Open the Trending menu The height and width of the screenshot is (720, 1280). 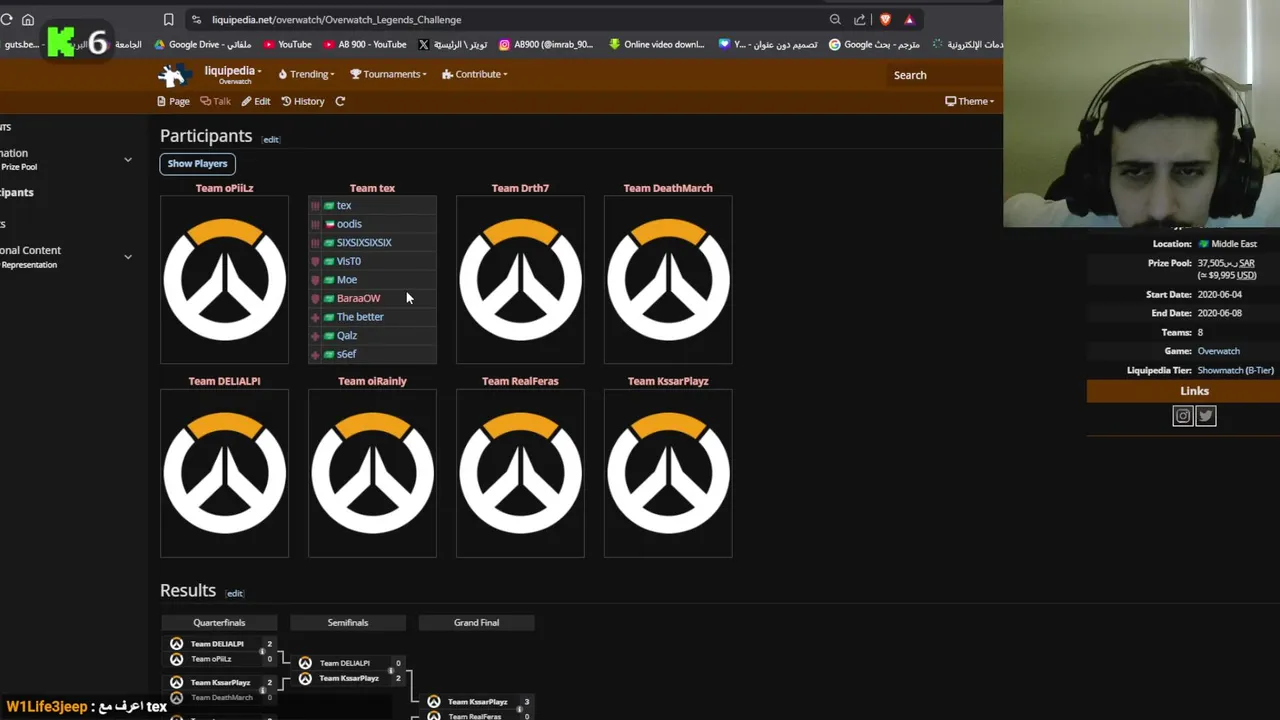pyautogui.click(x=306, y=74)
